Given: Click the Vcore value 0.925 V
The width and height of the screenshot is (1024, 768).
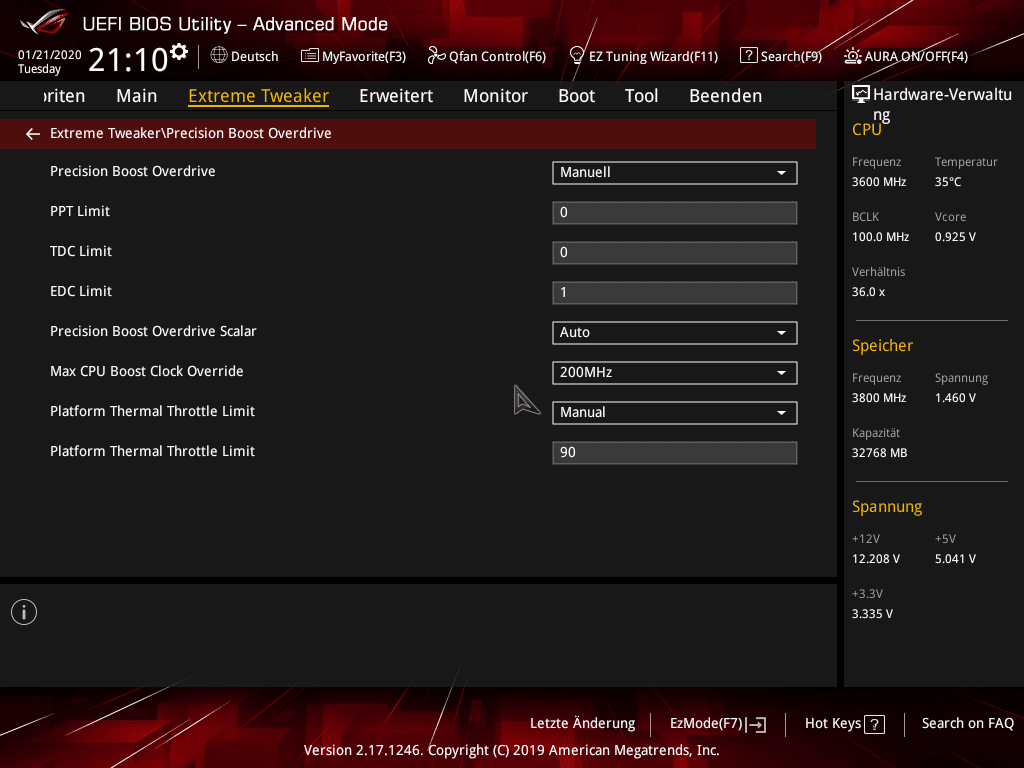Looking at the screenshot, I should (x=955, y=237).
